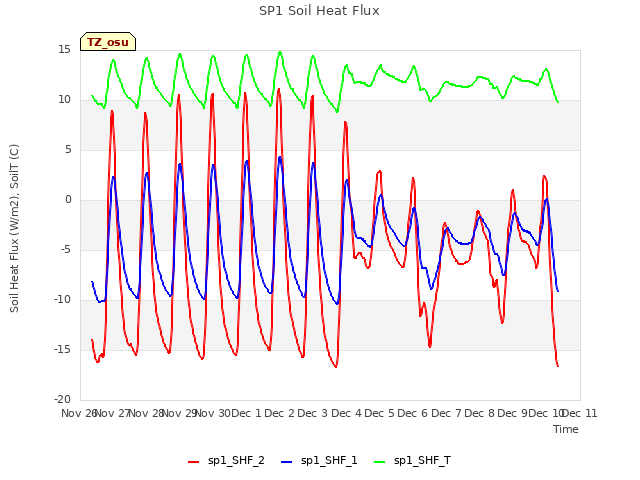
Task: Click the Dec 11 x-axis tick label
Action: (580, 413)
